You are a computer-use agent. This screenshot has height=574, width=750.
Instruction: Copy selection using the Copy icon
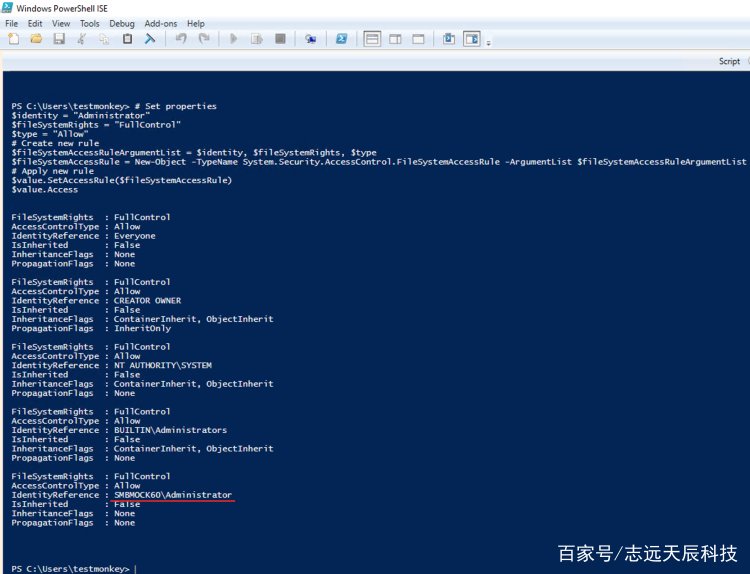104,39
